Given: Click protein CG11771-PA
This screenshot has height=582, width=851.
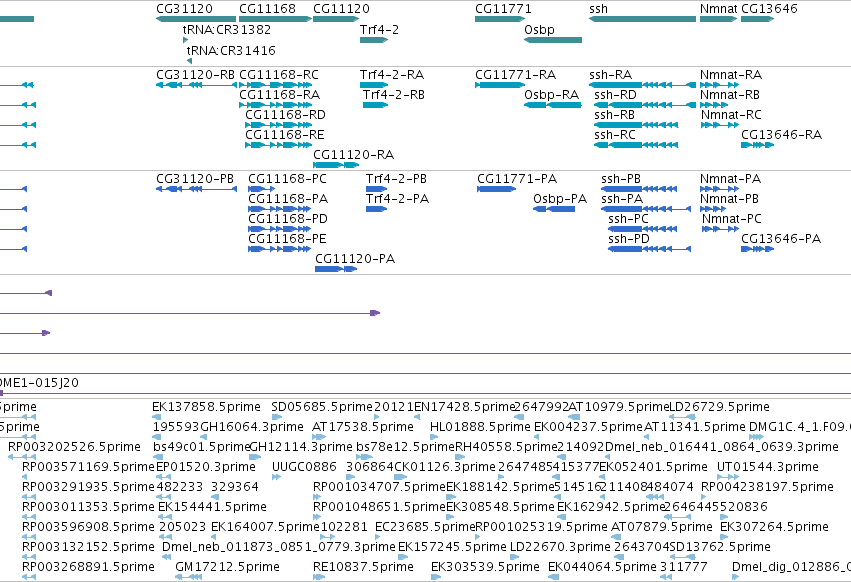Looking at the screenshot, I should click(x=517, y=179).
